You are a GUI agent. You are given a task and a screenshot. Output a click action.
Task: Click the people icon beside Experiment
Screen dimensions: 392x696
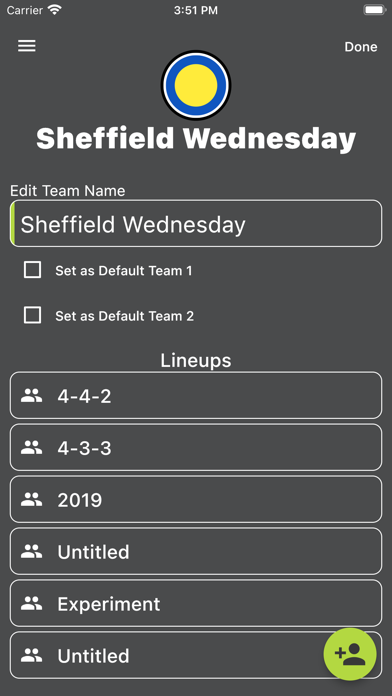click(32, 603)
